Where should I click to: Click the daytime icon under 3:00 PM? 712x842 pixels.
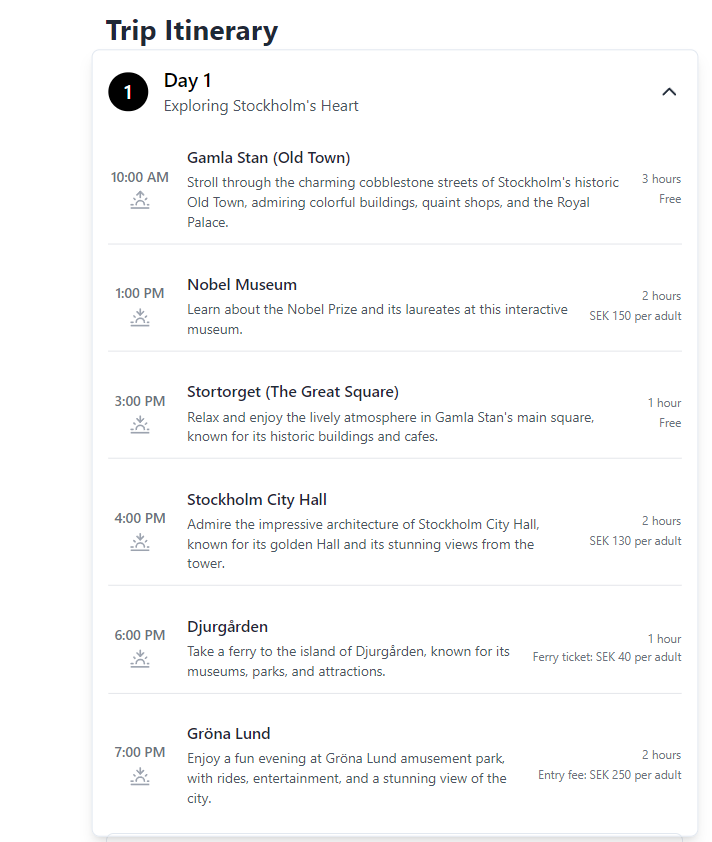pos(140,424)
